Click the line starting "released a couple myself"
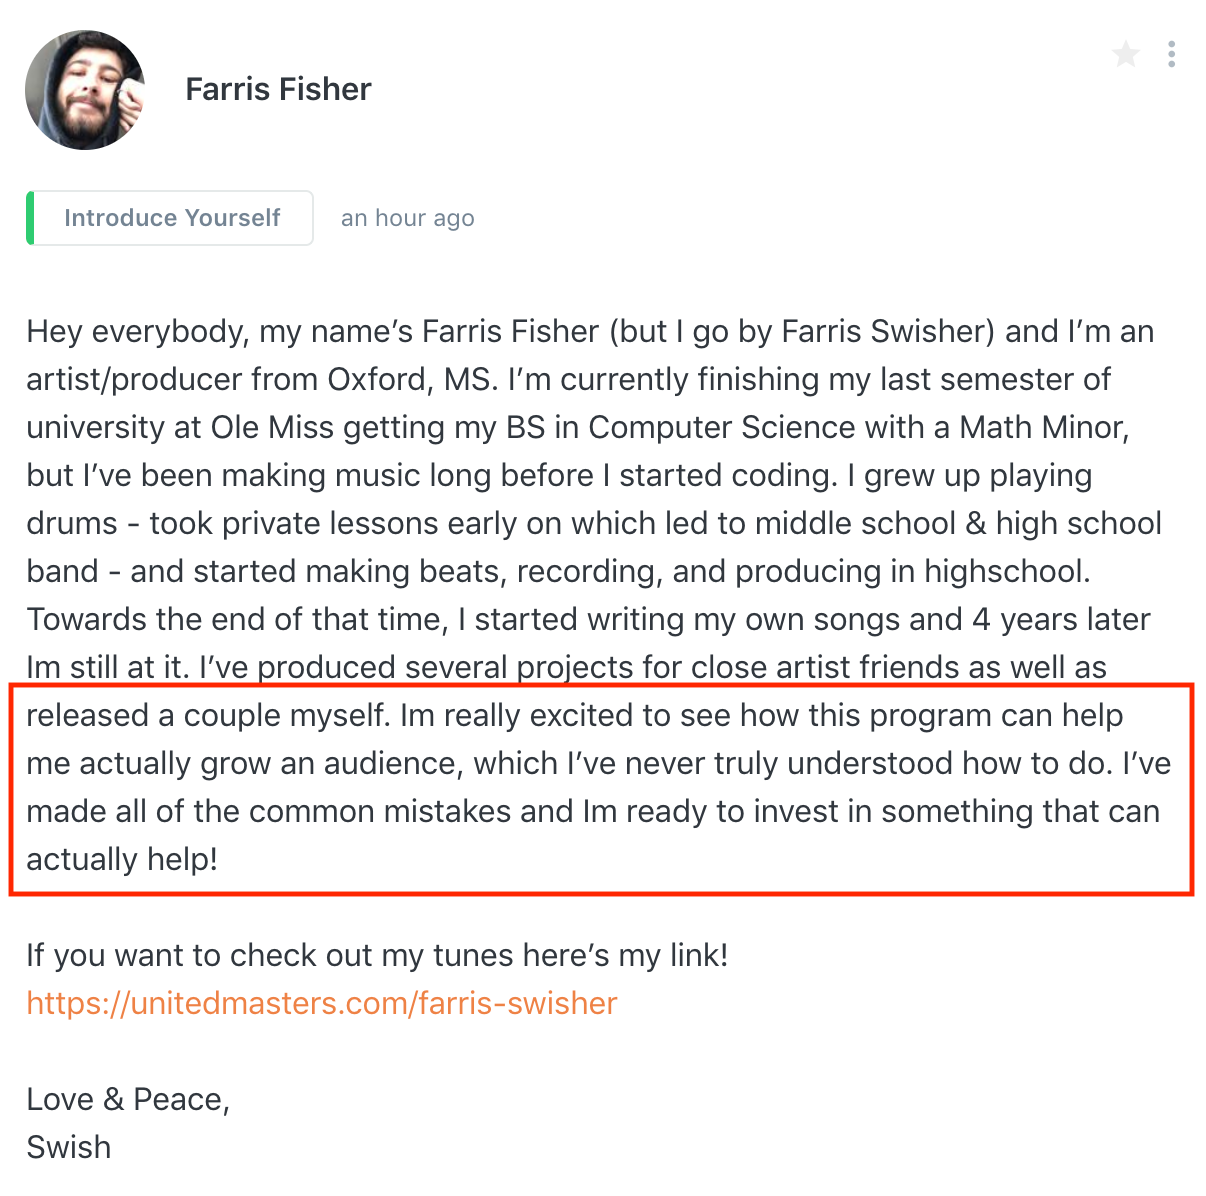1206x1196 pixels. (208, 715)
